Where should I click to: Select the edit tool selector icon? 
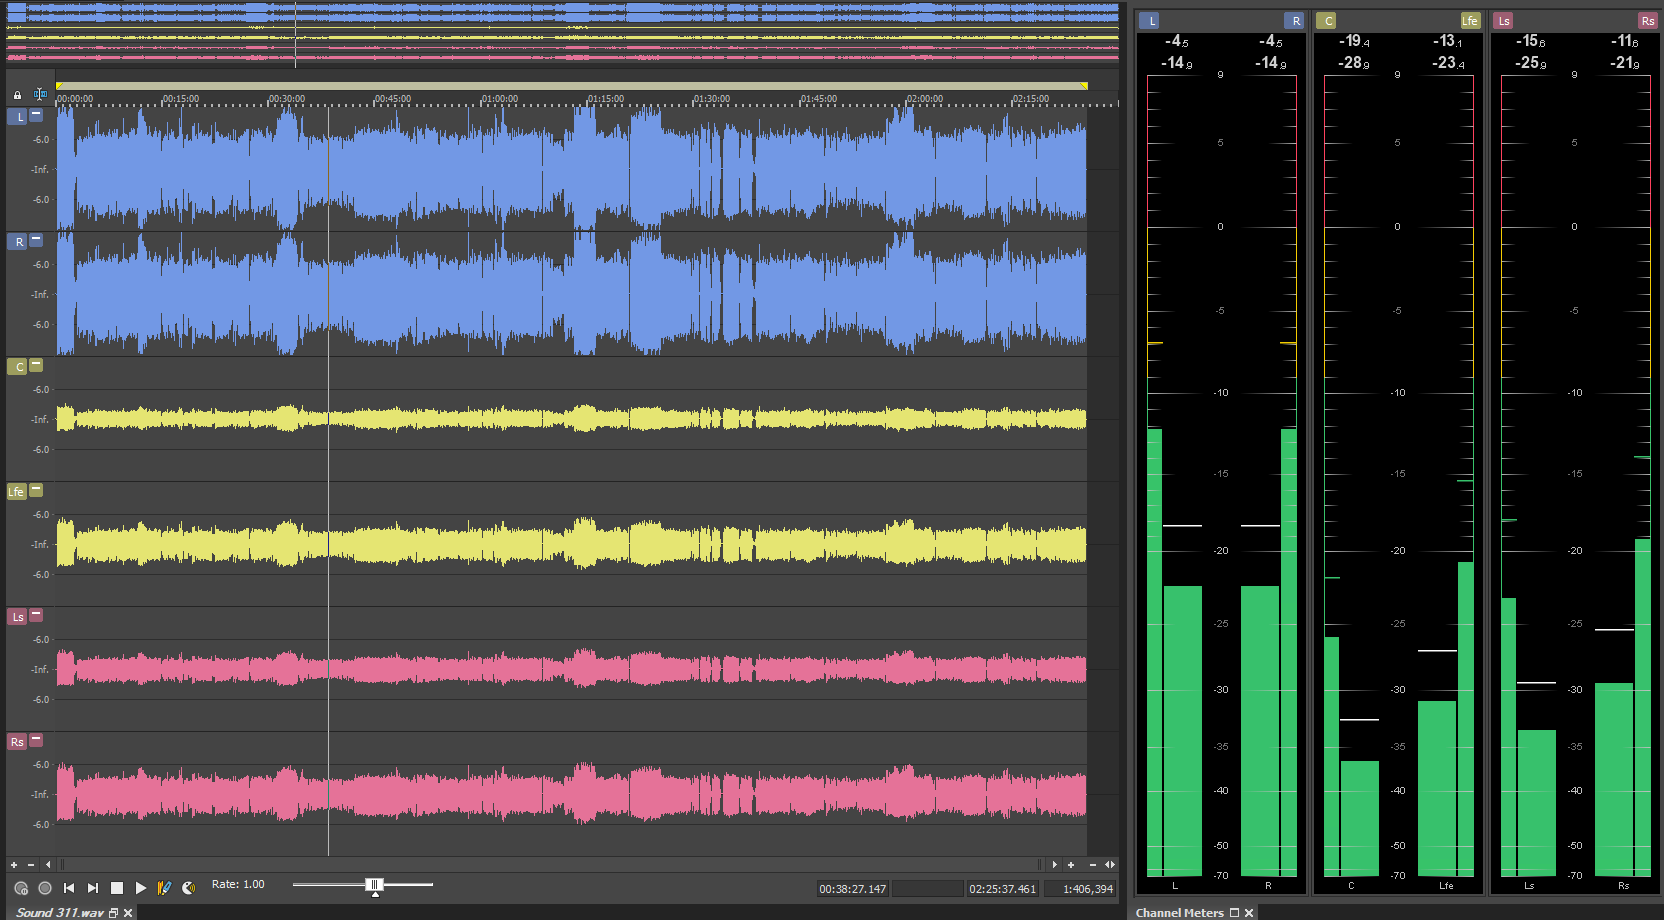pos(40,94)
